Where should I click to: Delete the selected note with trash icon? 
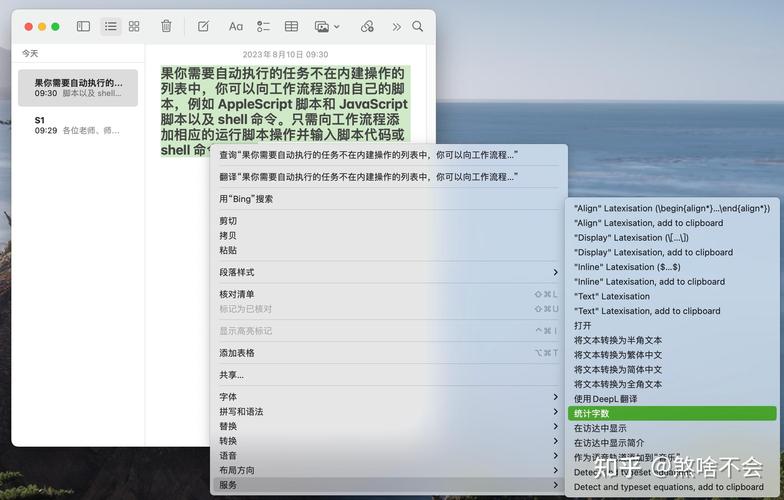166,26
